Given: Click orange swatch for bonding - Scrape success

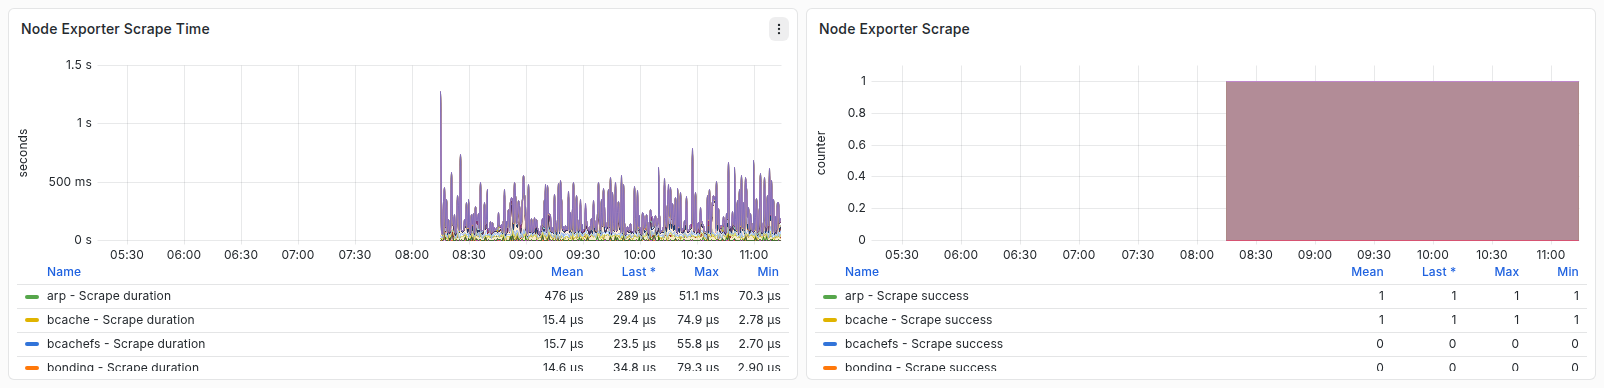Looking at the screenshot, I should [x=830, y=367].
